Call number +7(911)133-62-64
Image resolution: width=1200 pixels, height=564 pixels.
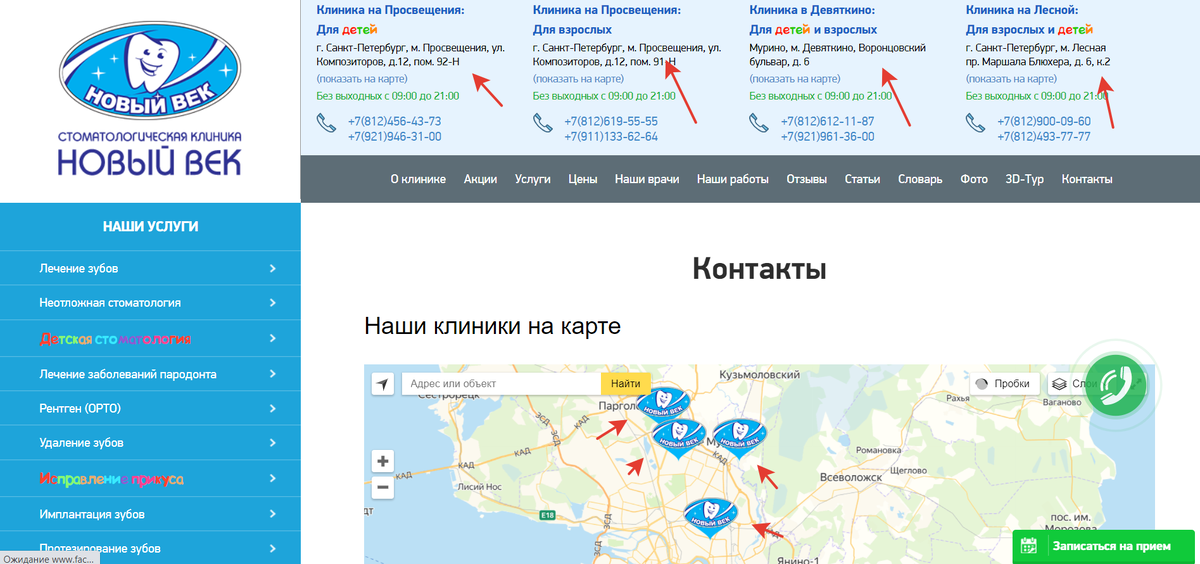(x=611, y=137)
